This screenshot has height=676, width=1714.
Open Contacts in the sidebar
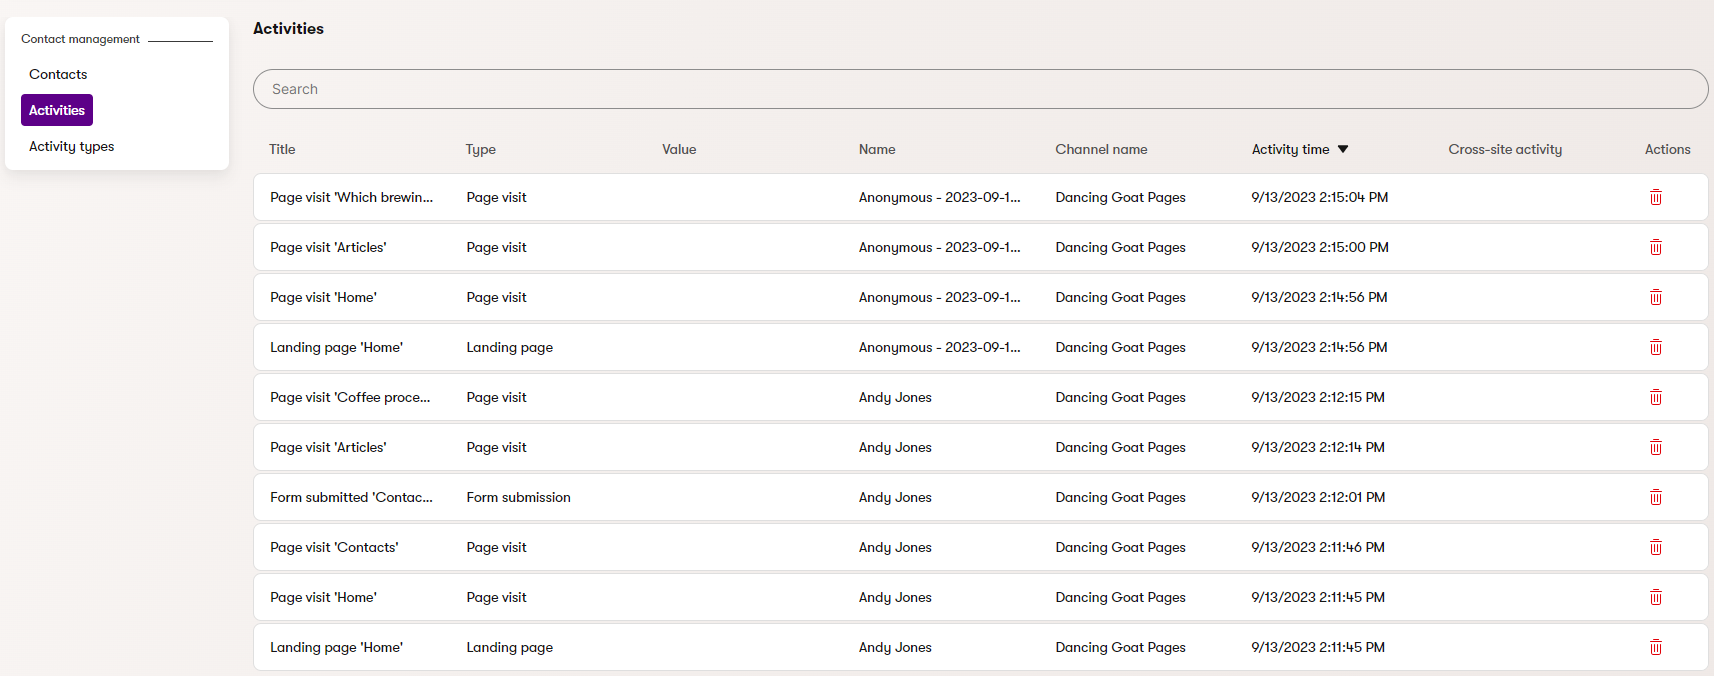[58, 74]
